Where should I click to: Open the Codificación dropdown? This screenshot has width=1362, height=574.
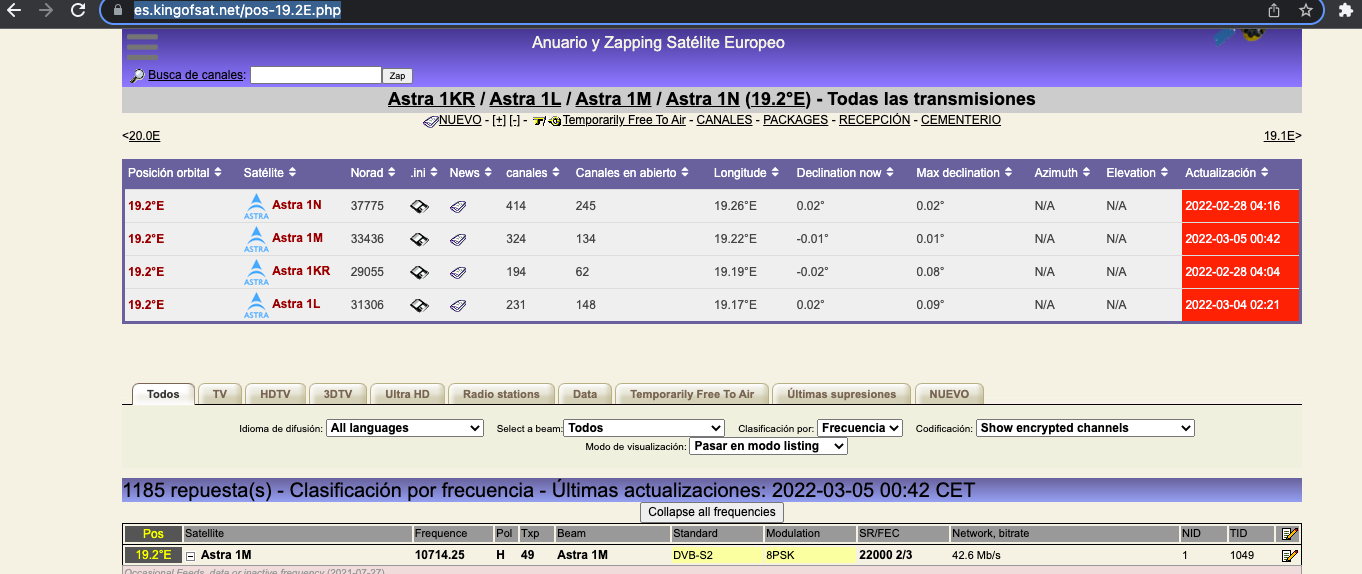point(1085,428)
